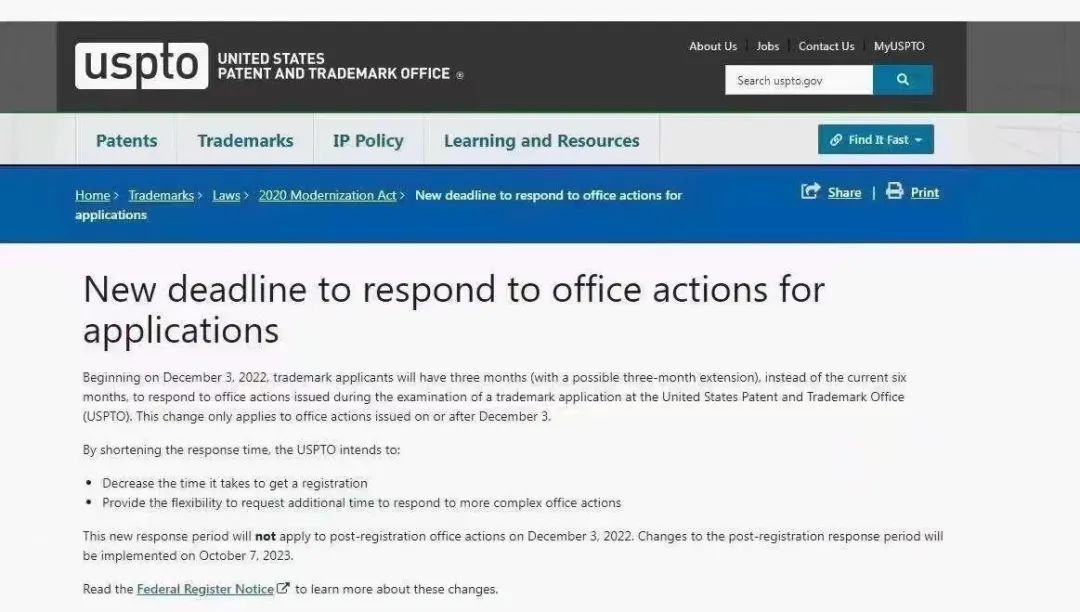
Task: Click the USPTO logo
Action: tap(141, 66)
